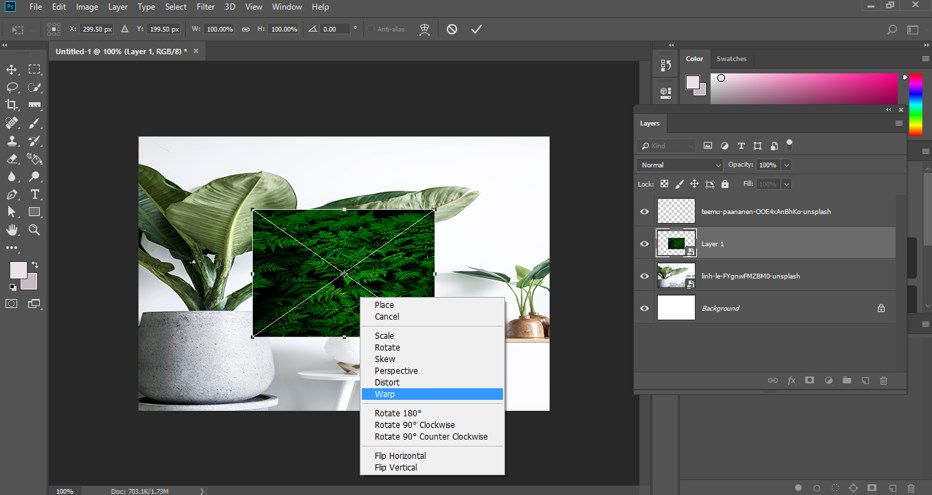Hide the Background layer

pos(644,308)
